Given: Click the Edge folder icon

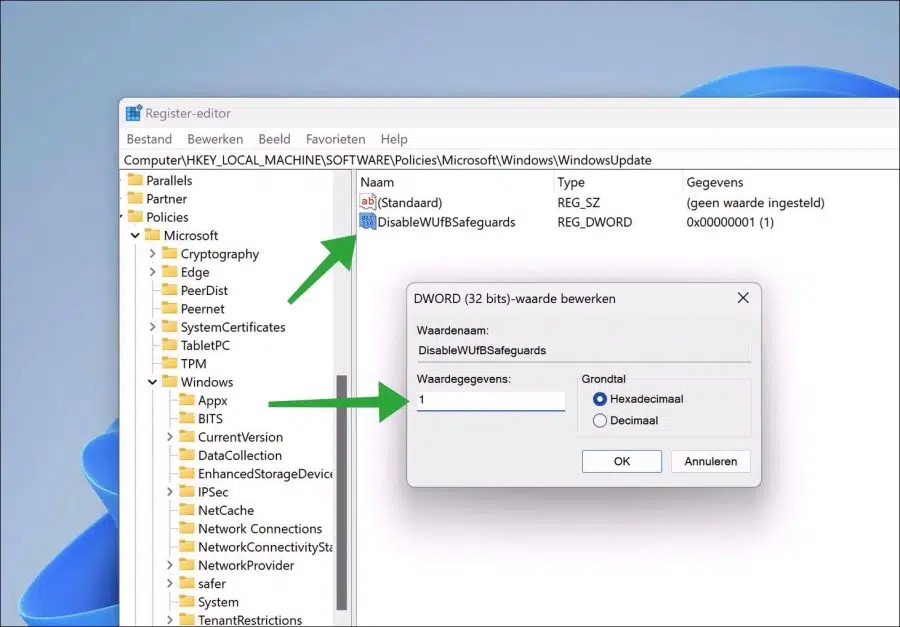Looking at the screenshot, I should [170, 272].
